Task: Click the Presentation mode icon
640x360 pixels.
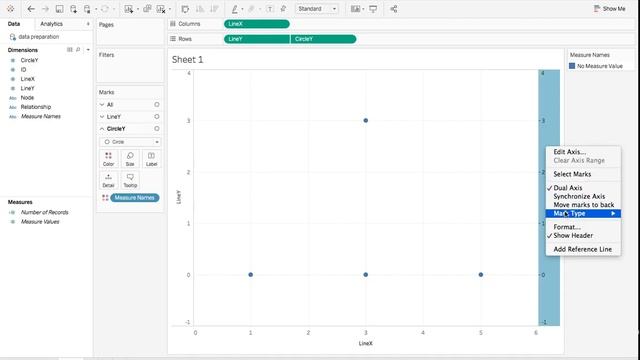Action: click(373, 9)
